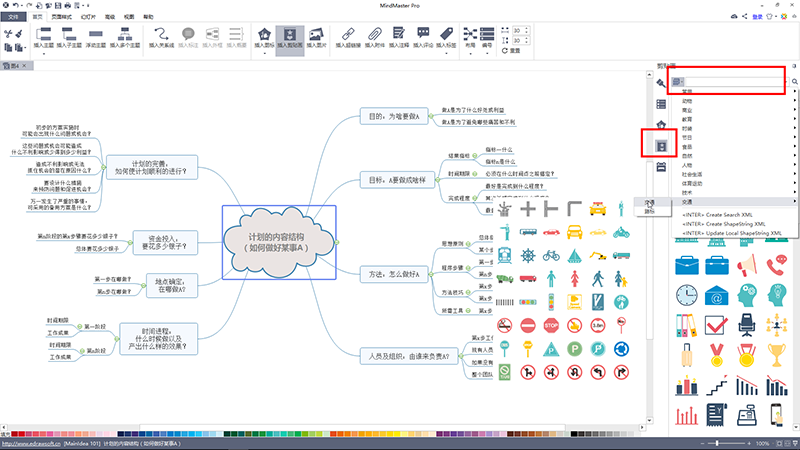Open the format brush side panel icon

click(x=661, y=83)
